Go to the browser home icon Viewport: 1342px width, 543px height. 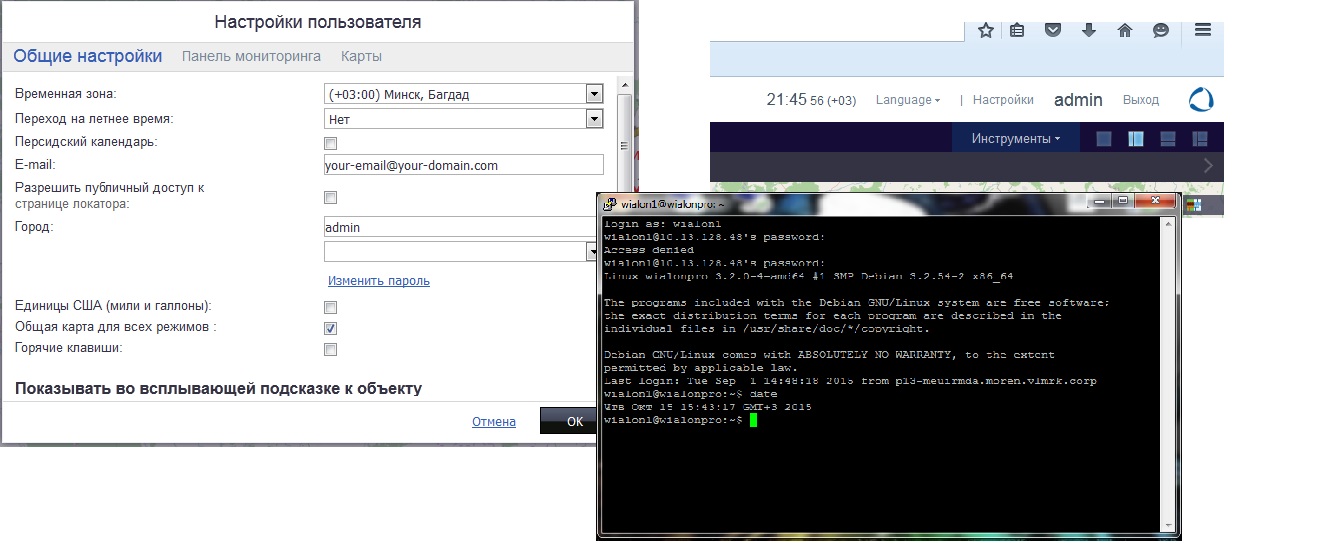1125,30
